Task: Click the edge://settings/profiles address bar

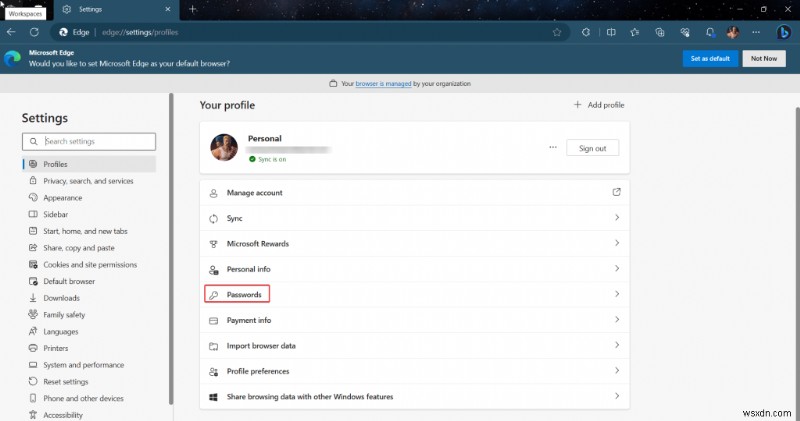Action: (x=310, y=32)
